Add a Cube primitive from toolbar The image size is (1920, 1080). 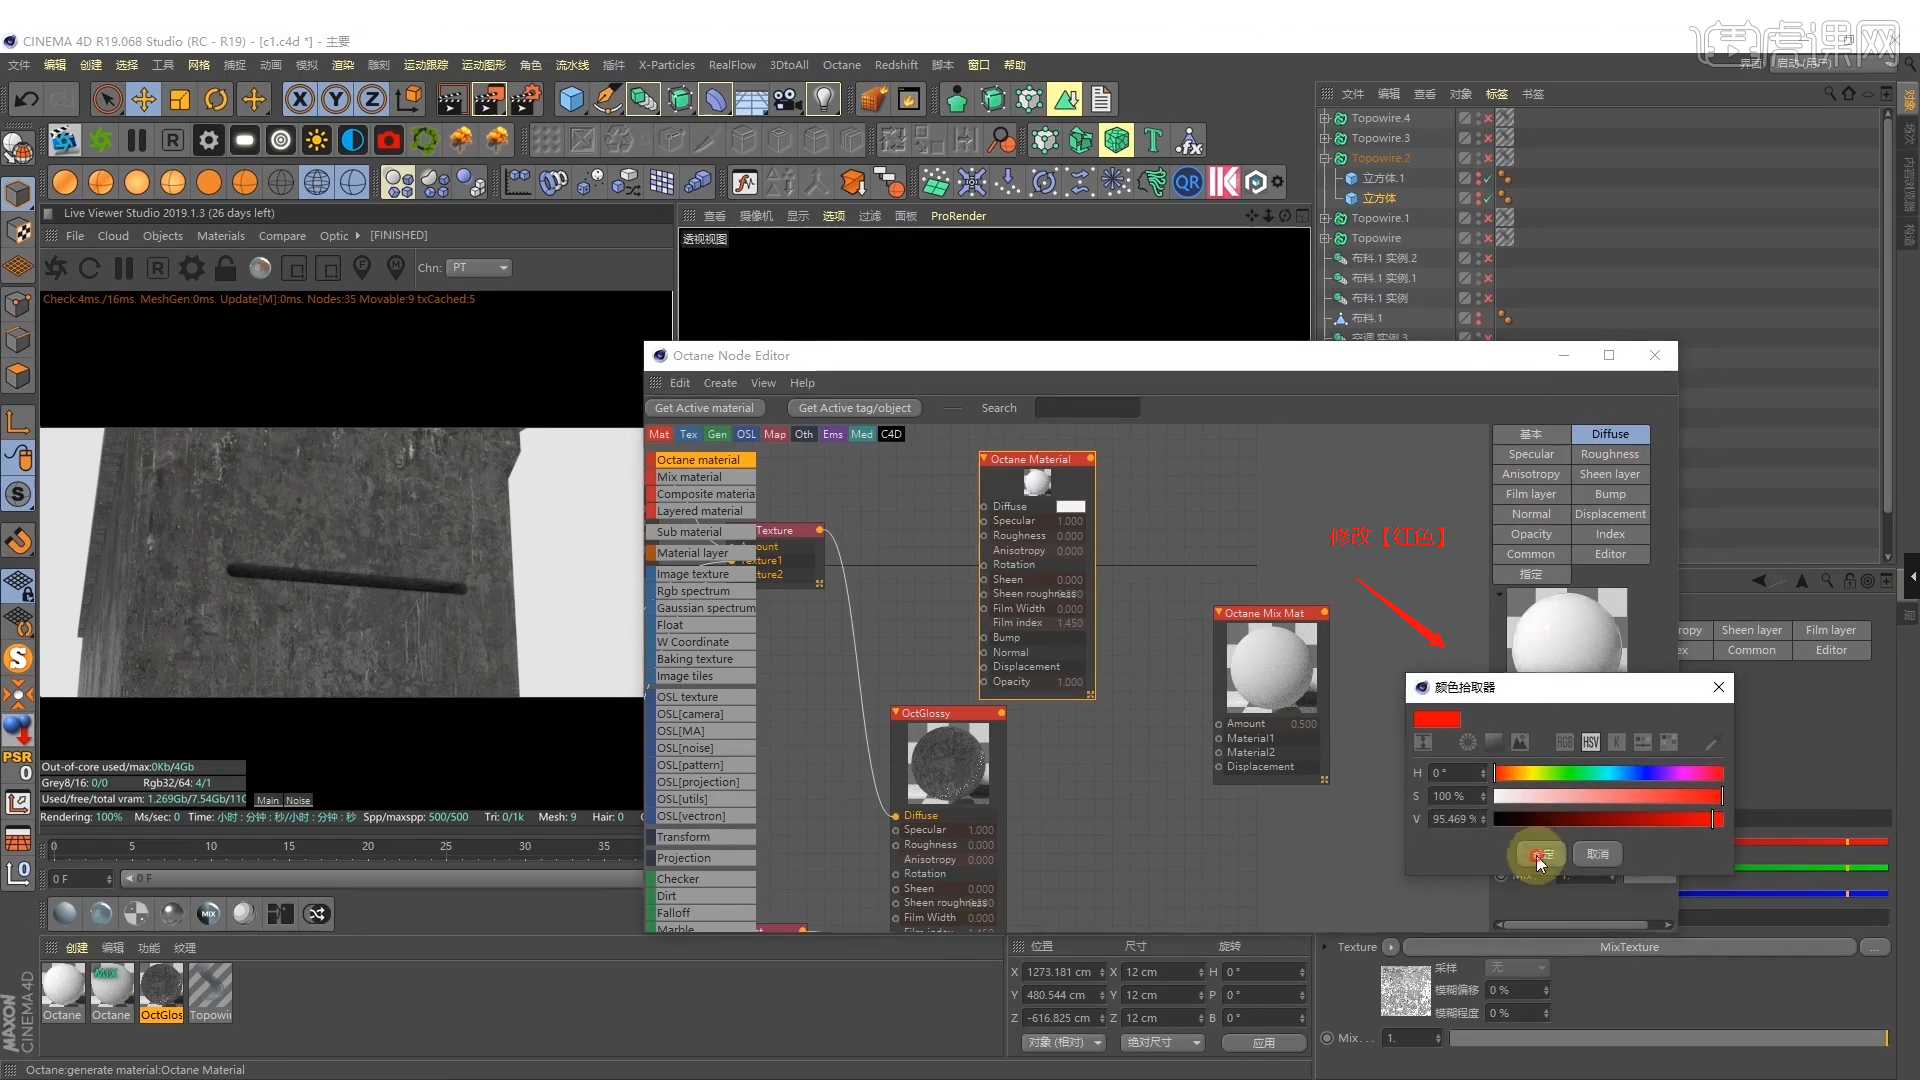571,99
